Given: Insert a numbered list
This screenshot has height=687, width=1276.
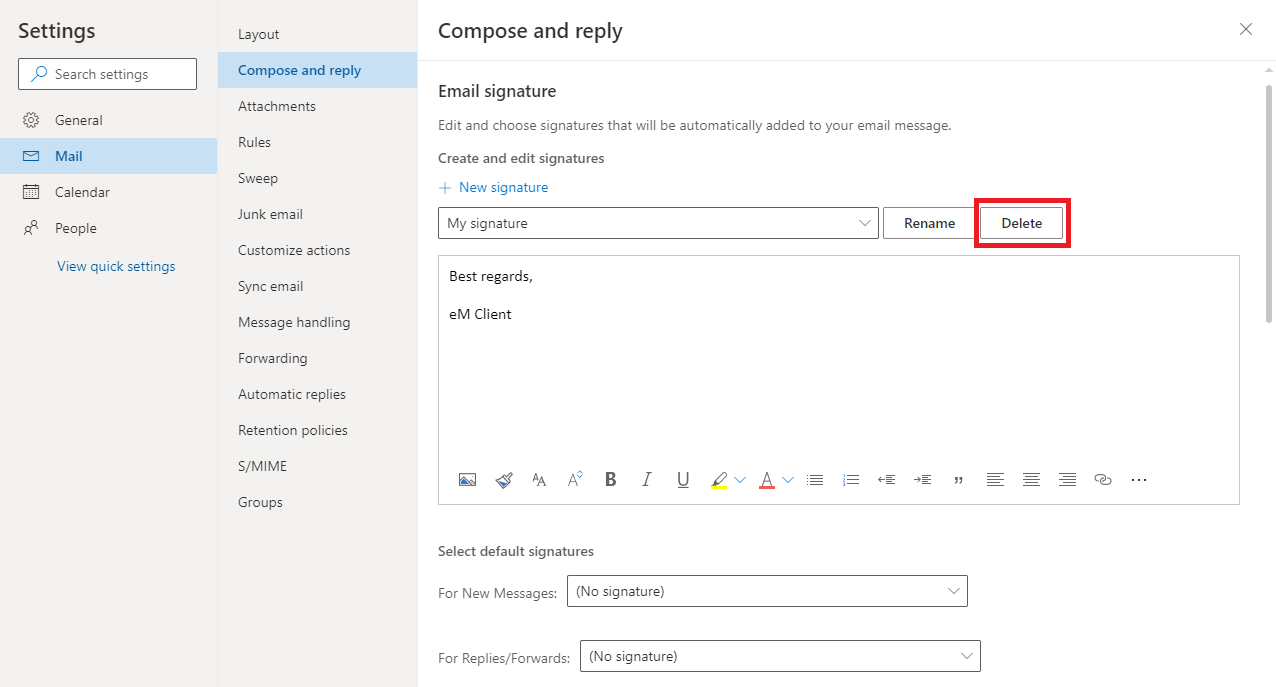Looking at the screenshot, I should point(851,480).
